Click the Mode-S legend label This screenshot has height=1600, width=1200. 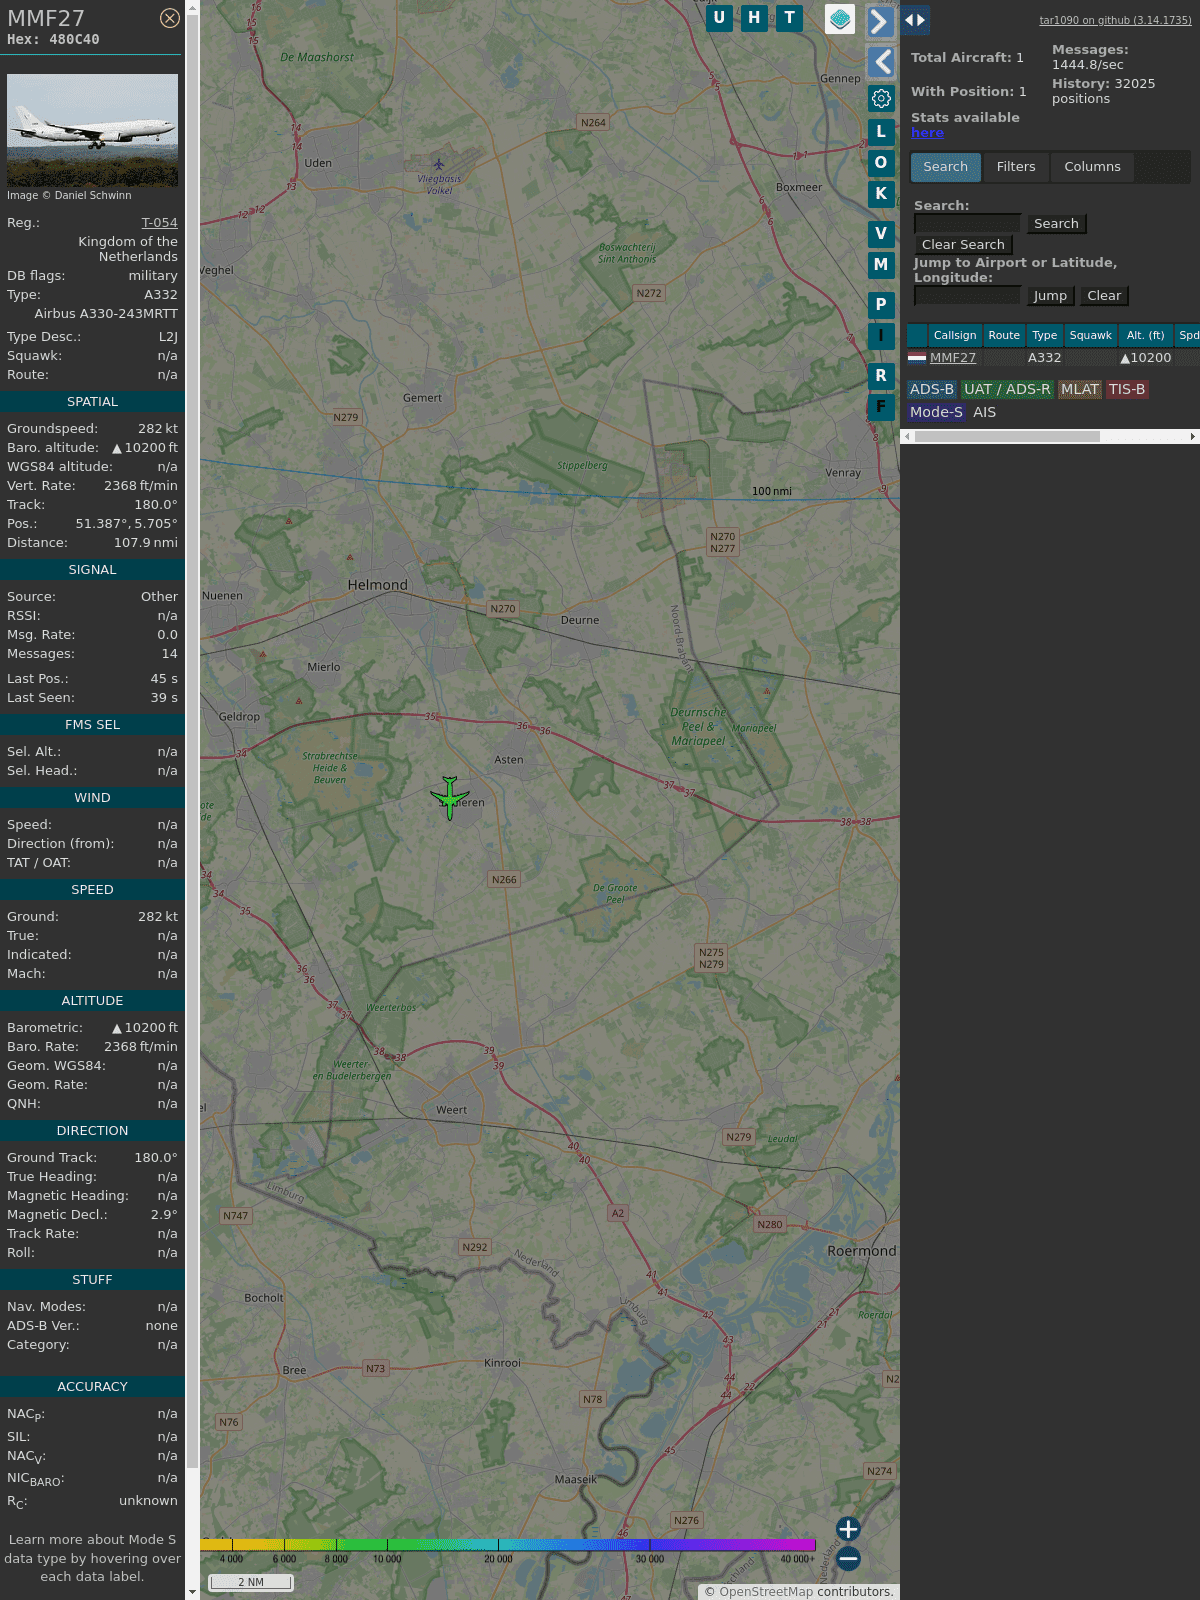click(x=936, y=412)
